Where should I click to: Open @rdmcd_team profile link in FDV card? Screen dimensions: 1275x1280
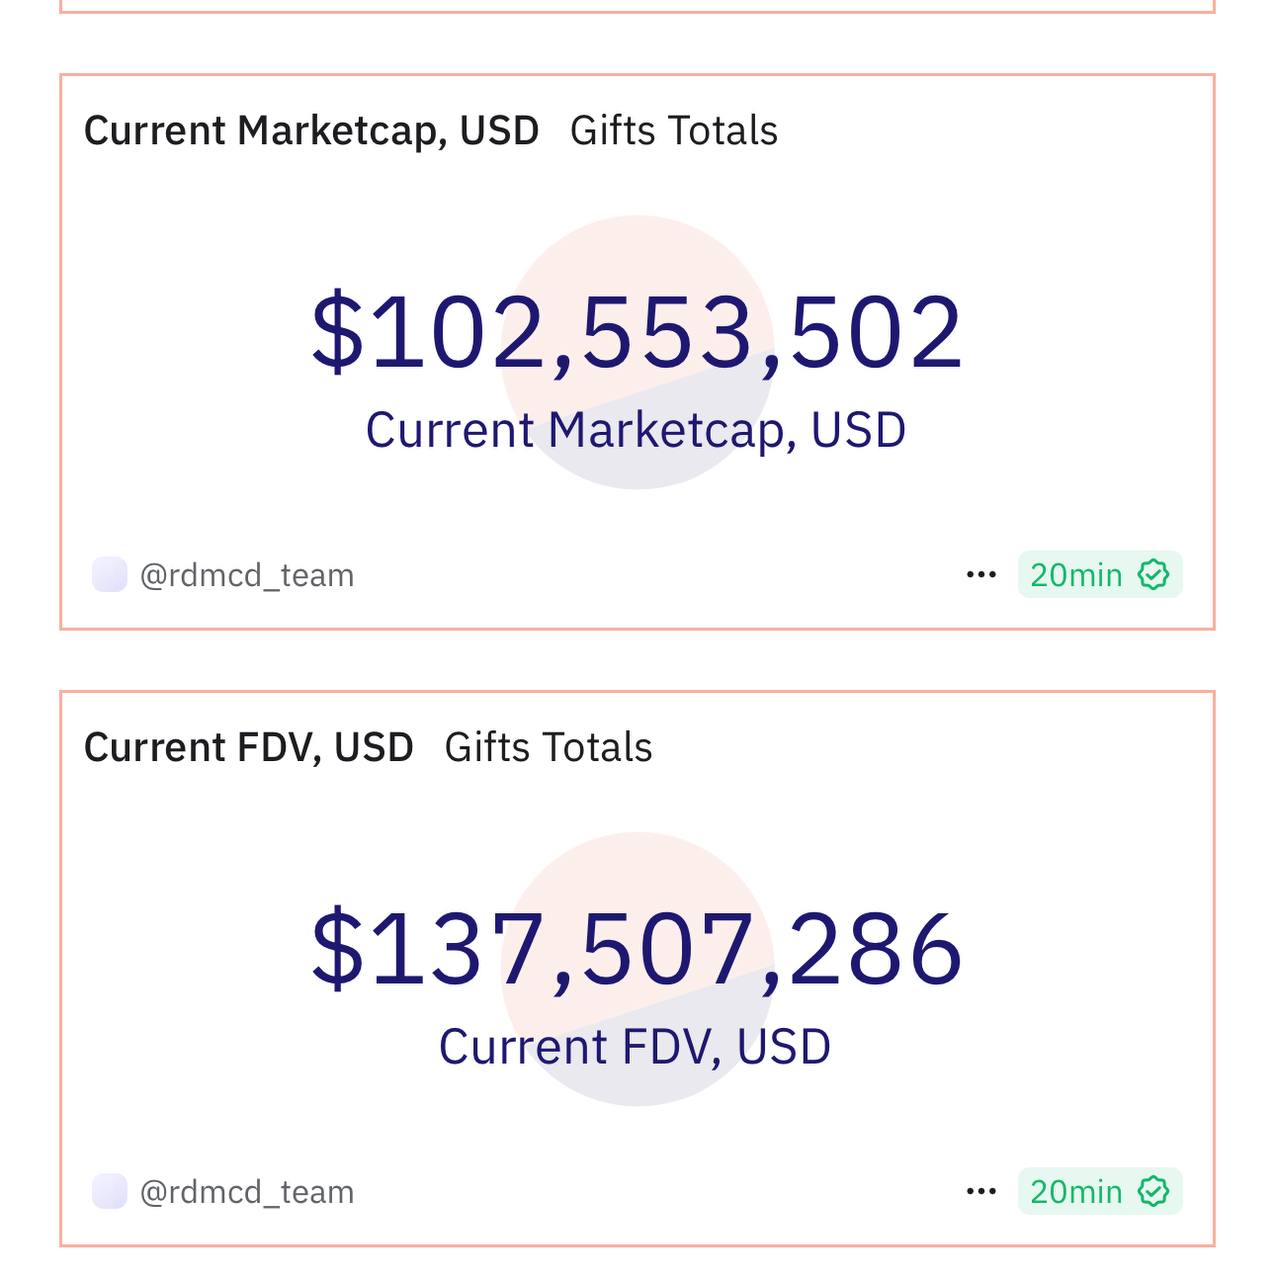coord(247,1193)
